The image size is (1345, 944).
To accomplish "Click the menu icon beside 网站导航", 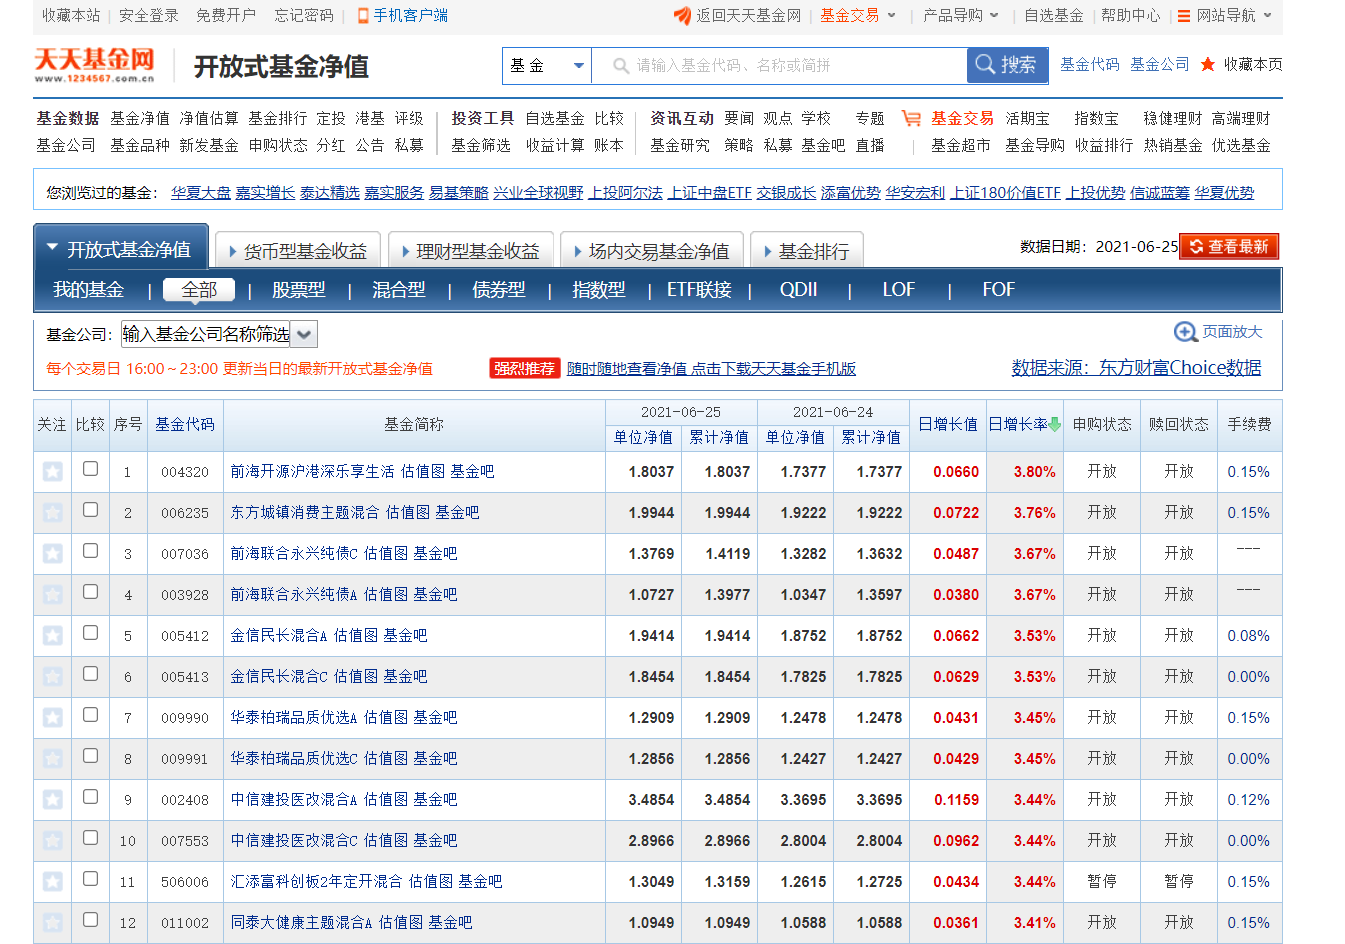I will coord(1184,16).
